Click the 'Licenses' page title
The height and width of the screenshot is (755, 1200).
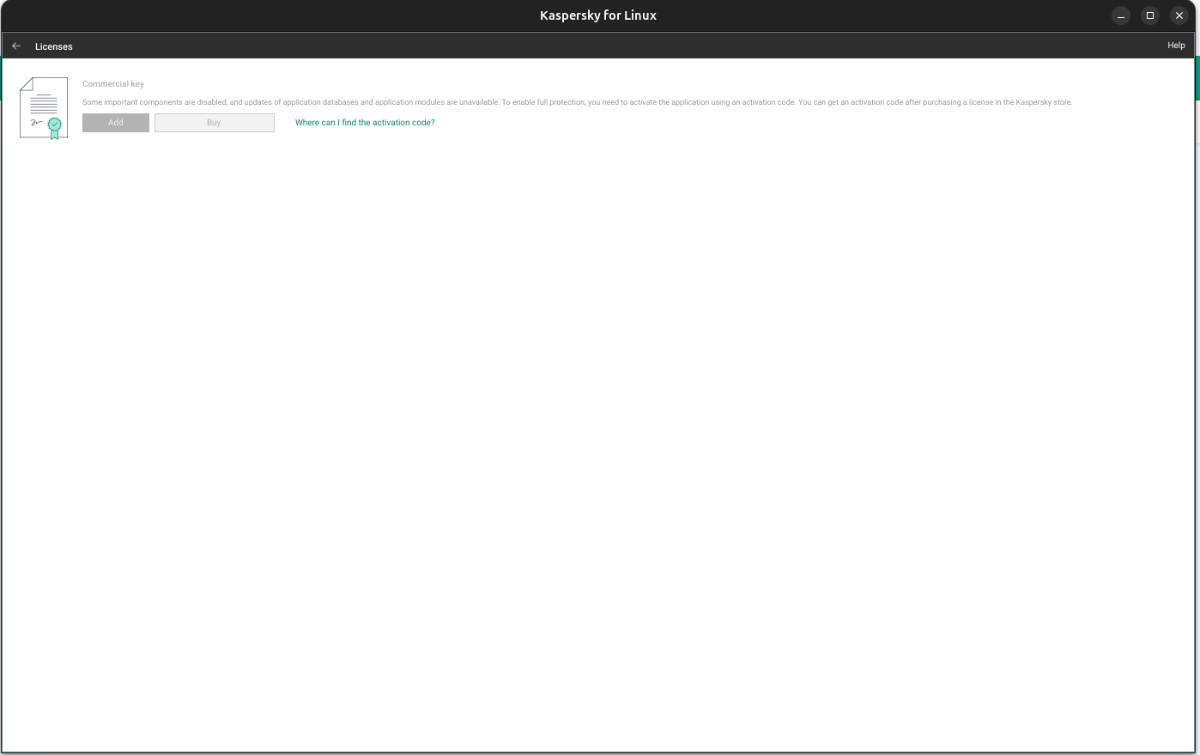54,46
